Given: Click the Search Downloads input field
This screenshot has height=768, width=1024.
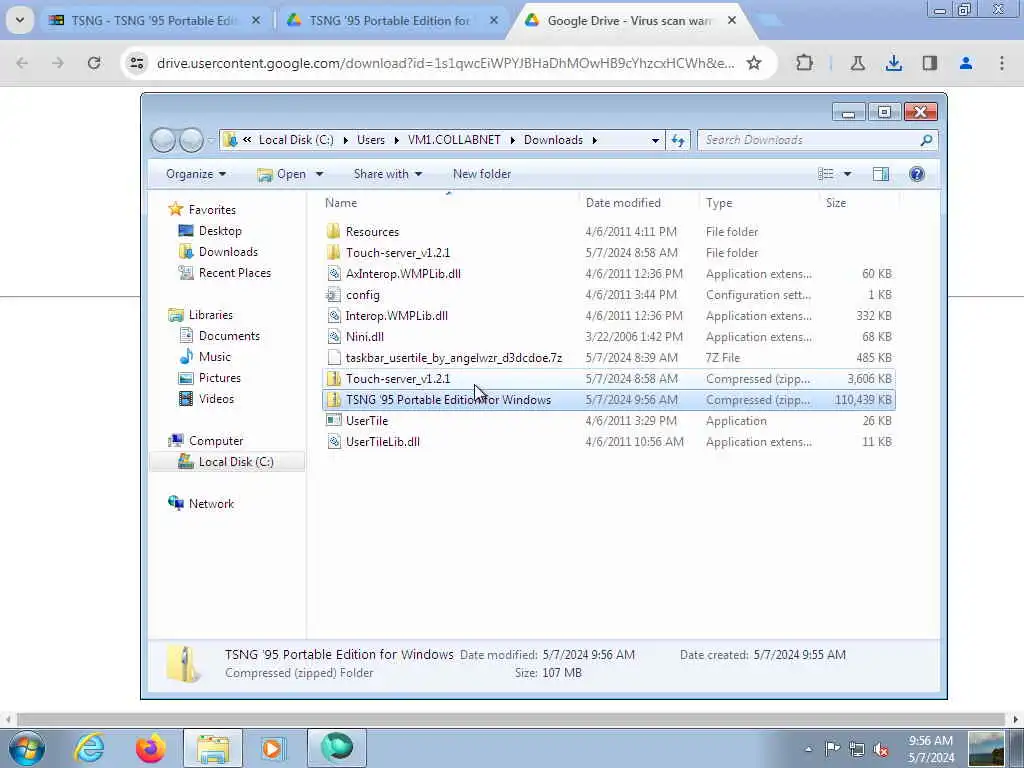Looking at the screenshot, I should click(810, 140).
